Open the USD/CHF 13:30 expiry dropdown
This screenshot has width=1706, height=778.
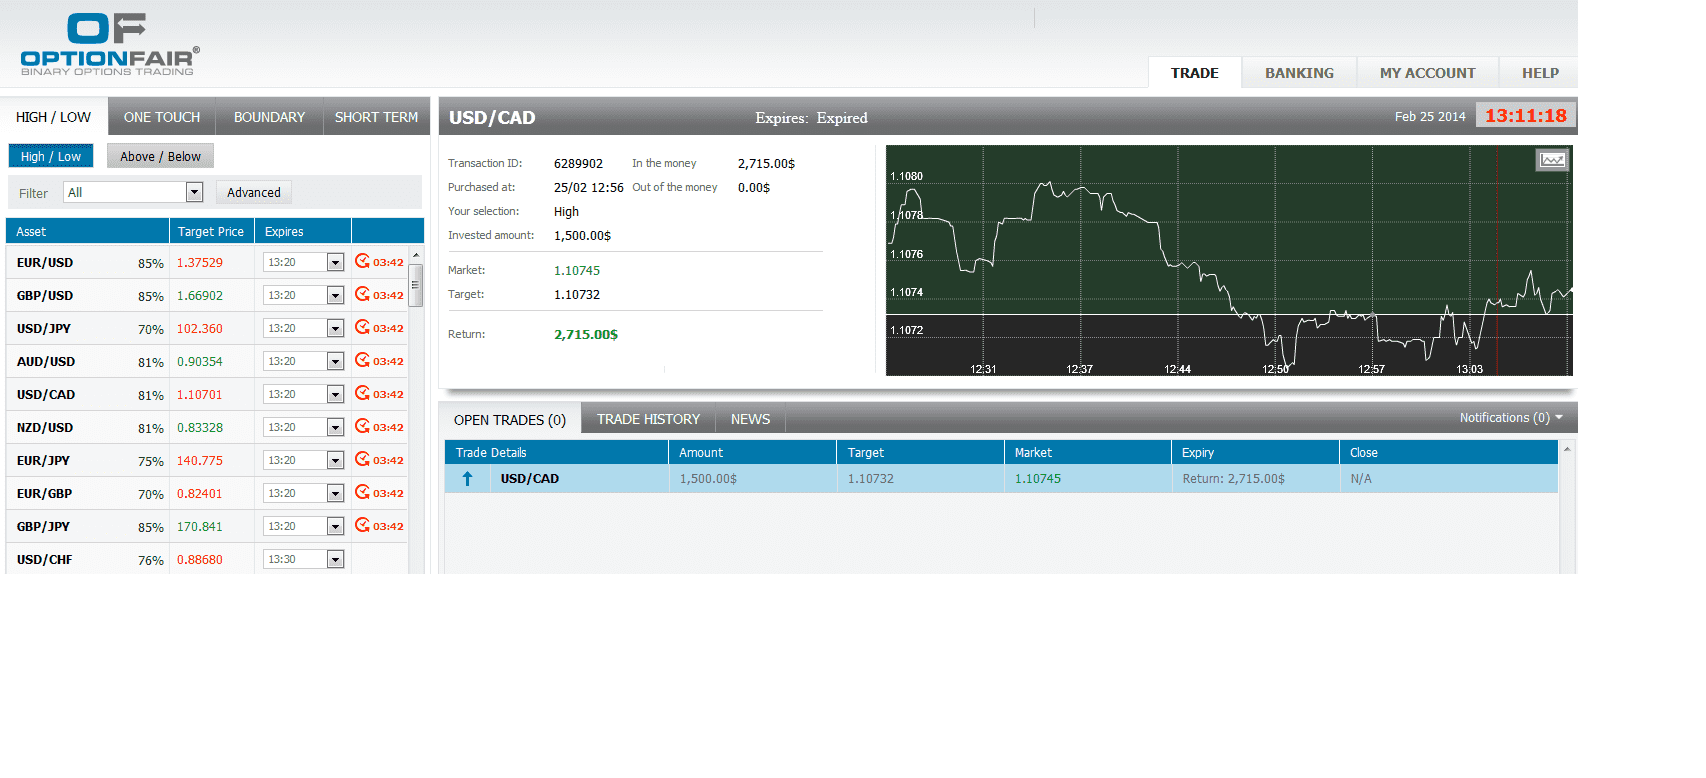[335, 560]
